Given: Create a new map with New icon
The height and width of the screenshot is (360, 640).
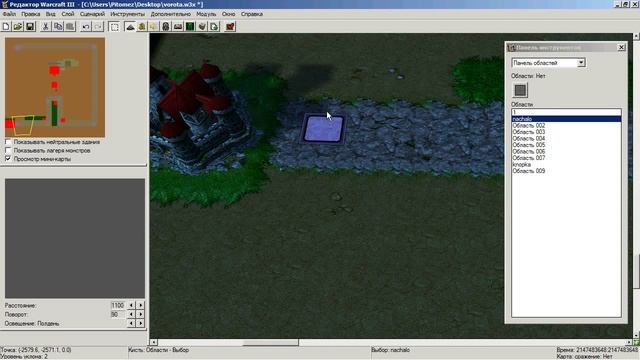Looking at the screenshot, I should (6, 27).
